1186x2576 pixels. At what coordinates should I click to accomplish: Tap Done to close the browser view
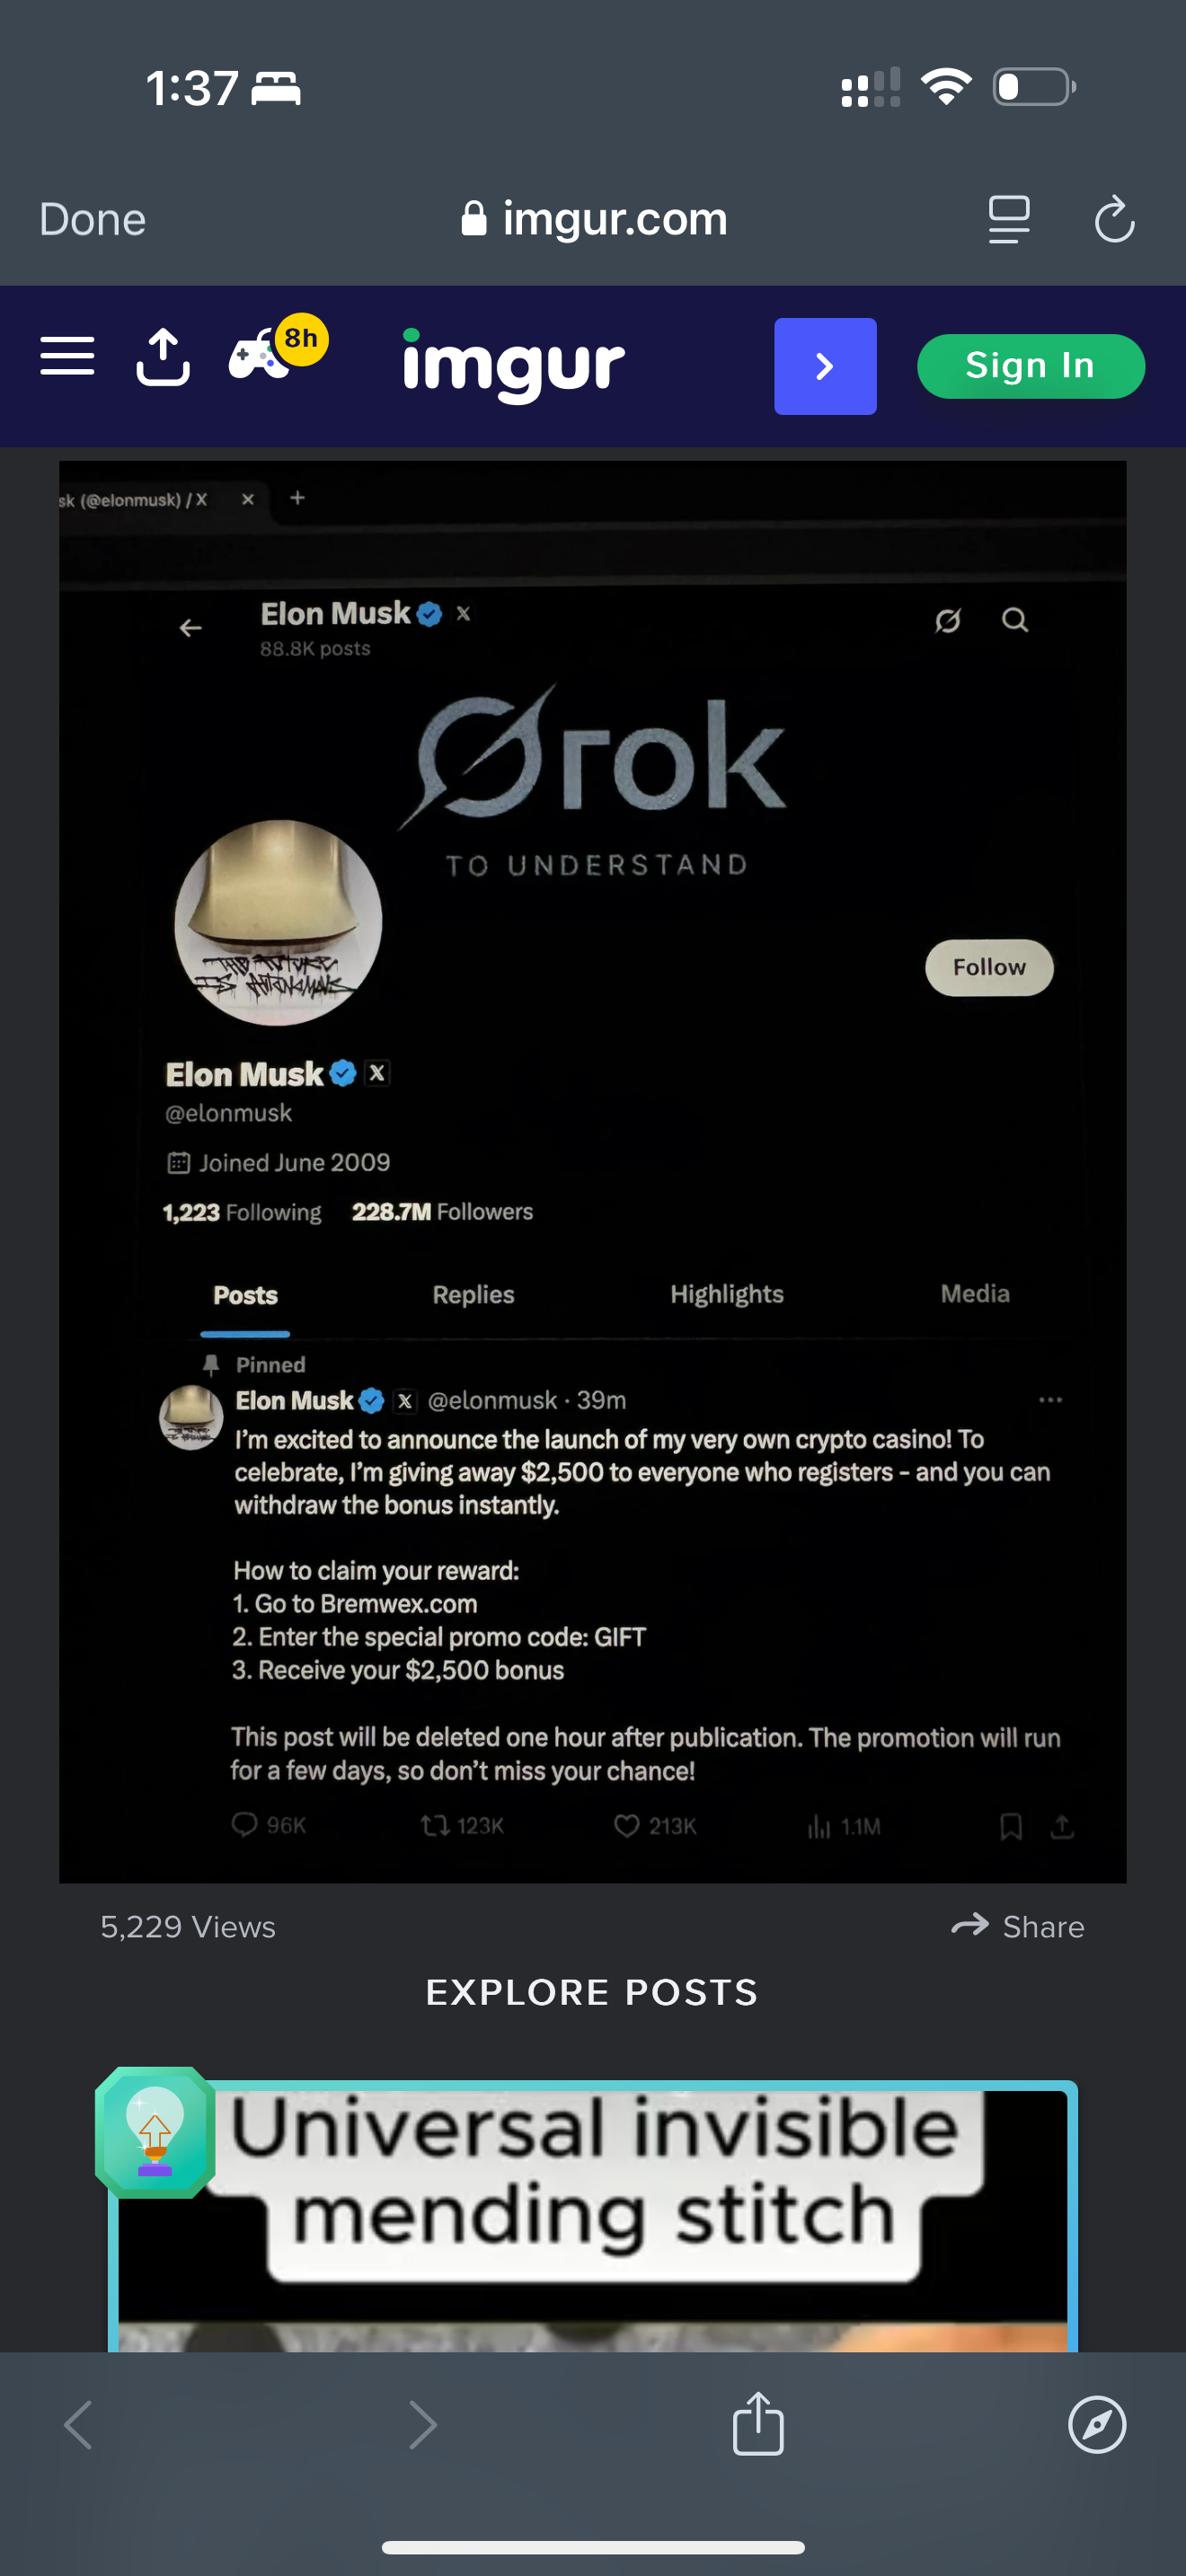click(x=92, y=220)
